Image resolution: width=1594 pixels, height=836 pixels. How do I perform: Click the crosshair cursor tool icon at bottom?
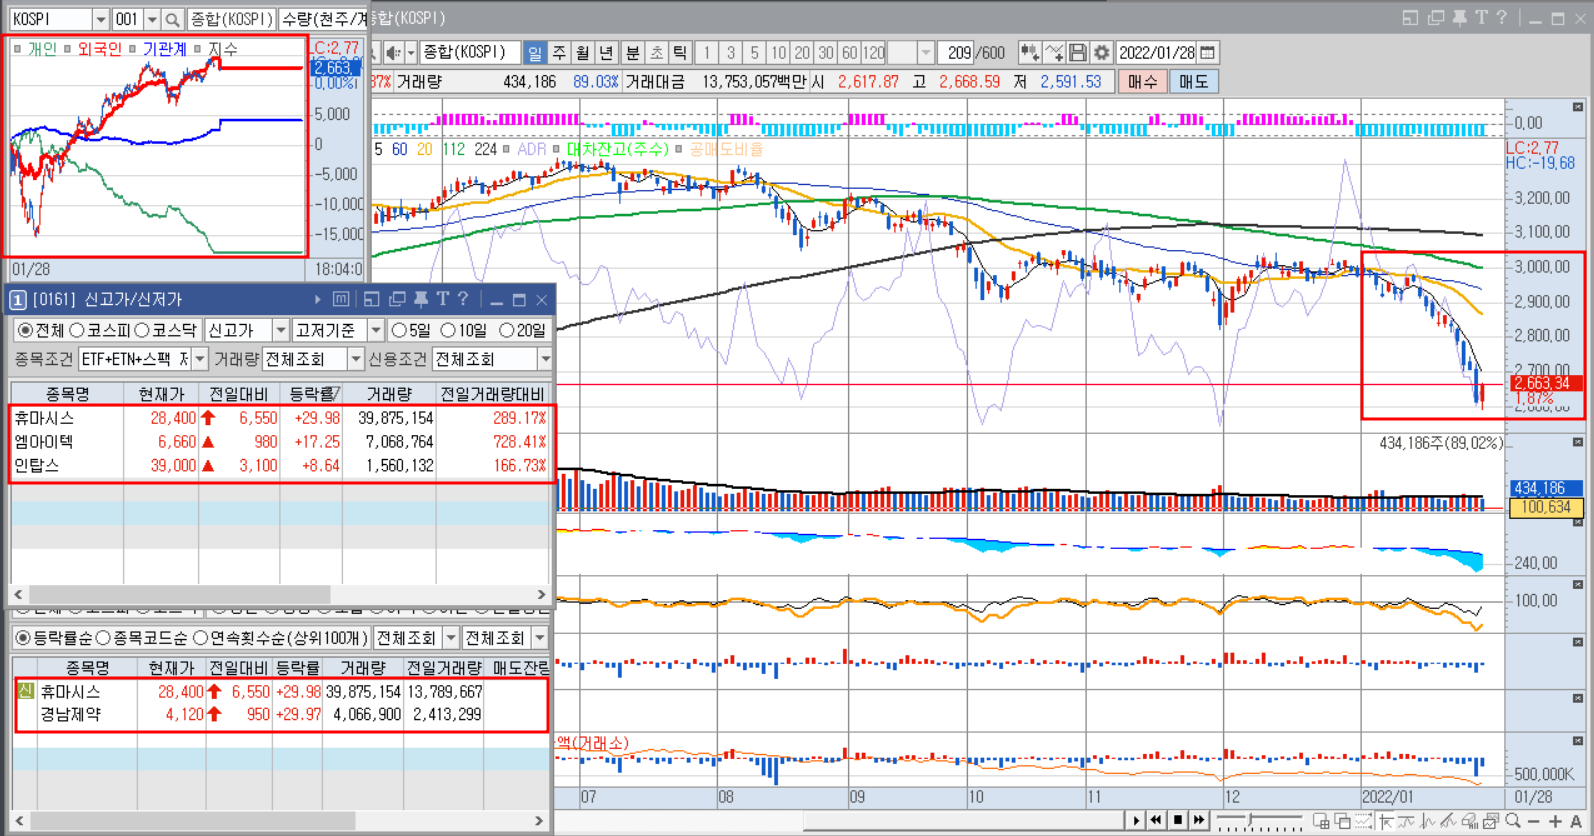pyautogui.click(x=1386, y=821)
